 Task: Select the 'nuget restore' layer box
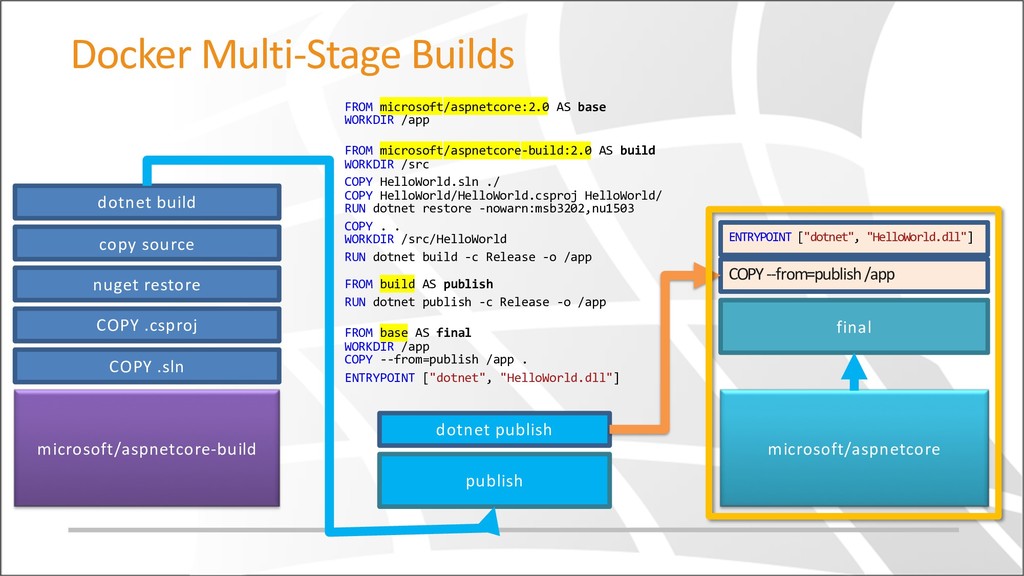click(x=147, y=284)
